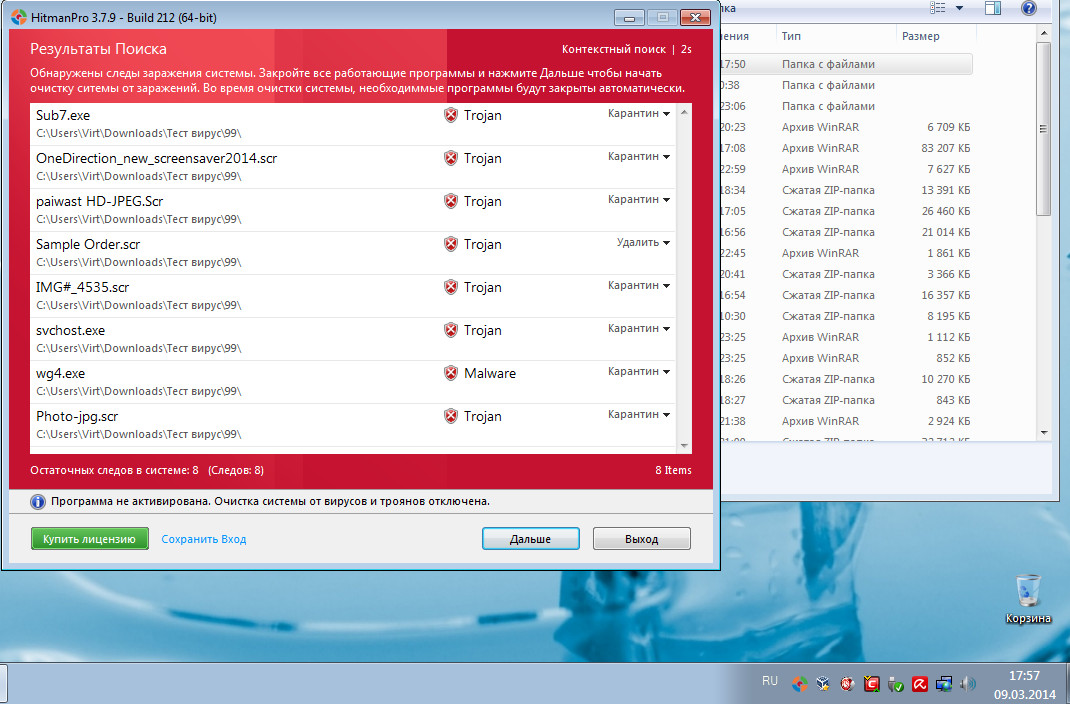Open the Карантин dropdown for Sub7.exe
1070x704 pixels.
[x=639, y=114]
